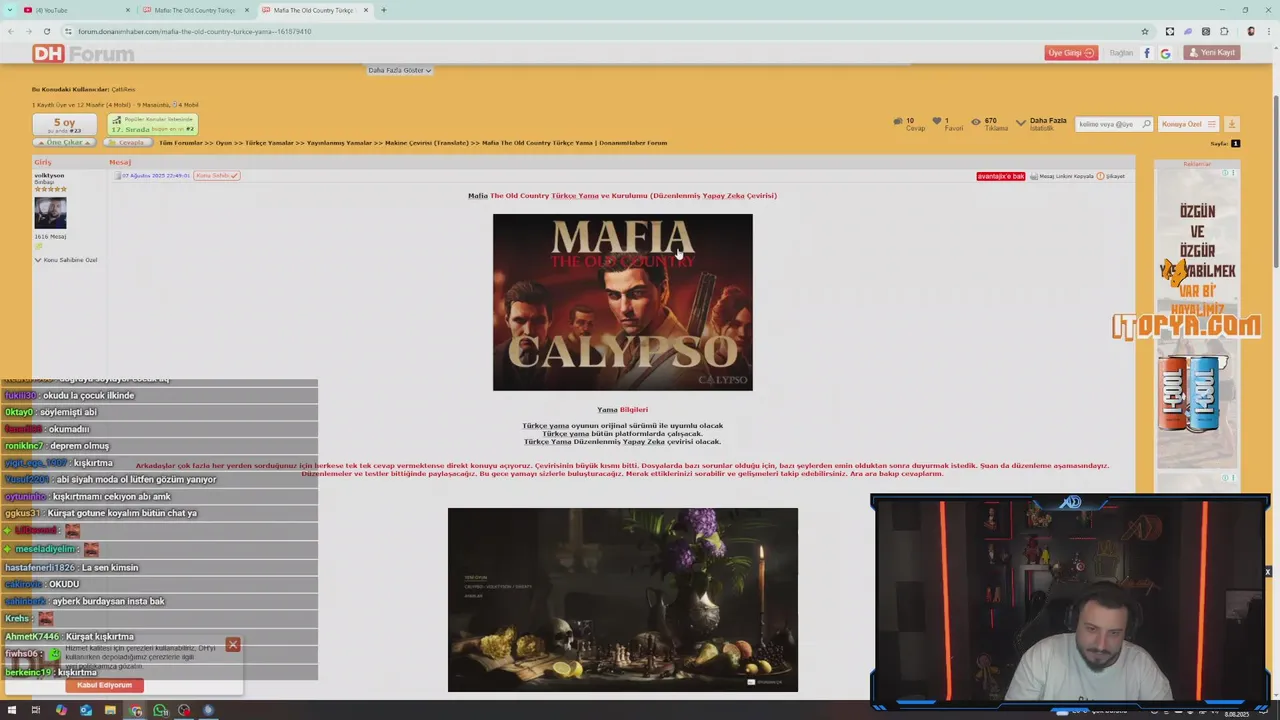Screen dimensions: 1280x720
Task: Go back with browser back arrow
Action: (x=11, y=31)
